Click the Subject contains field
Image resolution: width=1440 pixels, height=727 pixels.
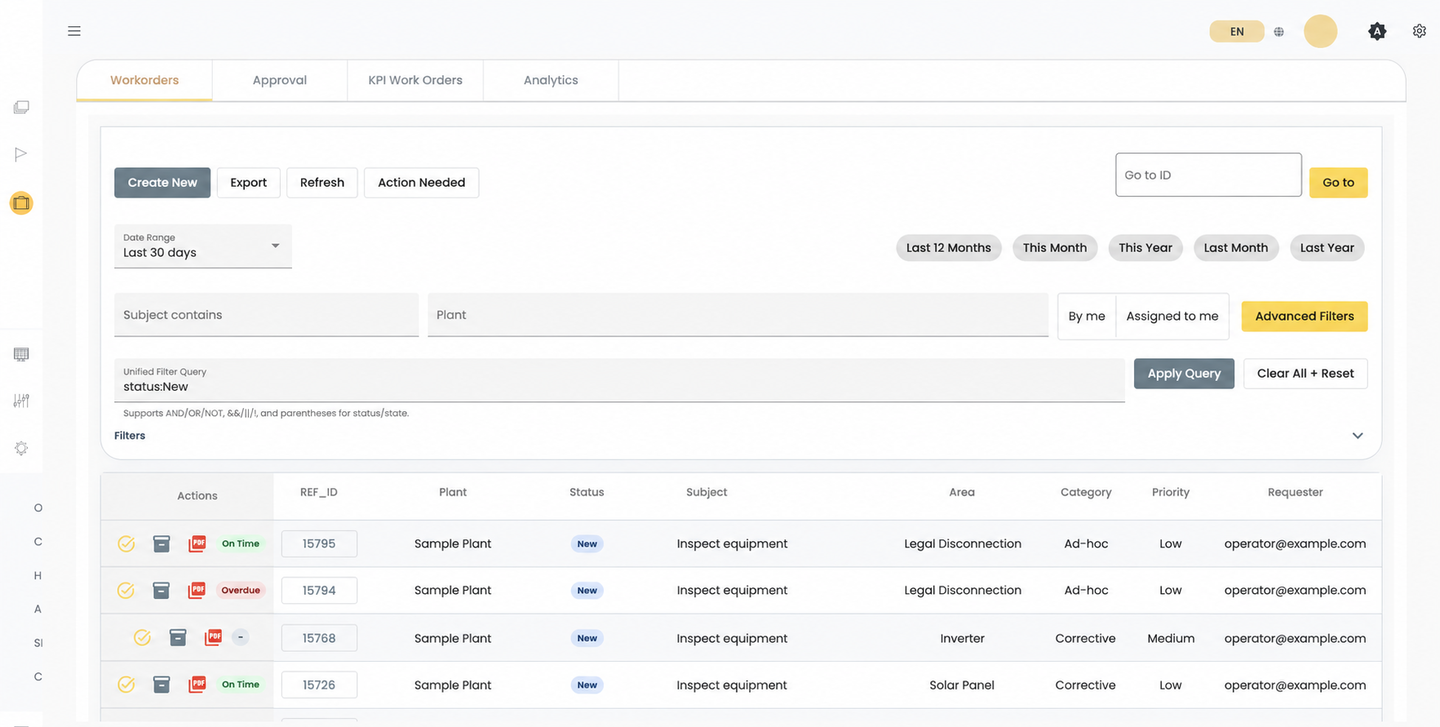point(266,315)
